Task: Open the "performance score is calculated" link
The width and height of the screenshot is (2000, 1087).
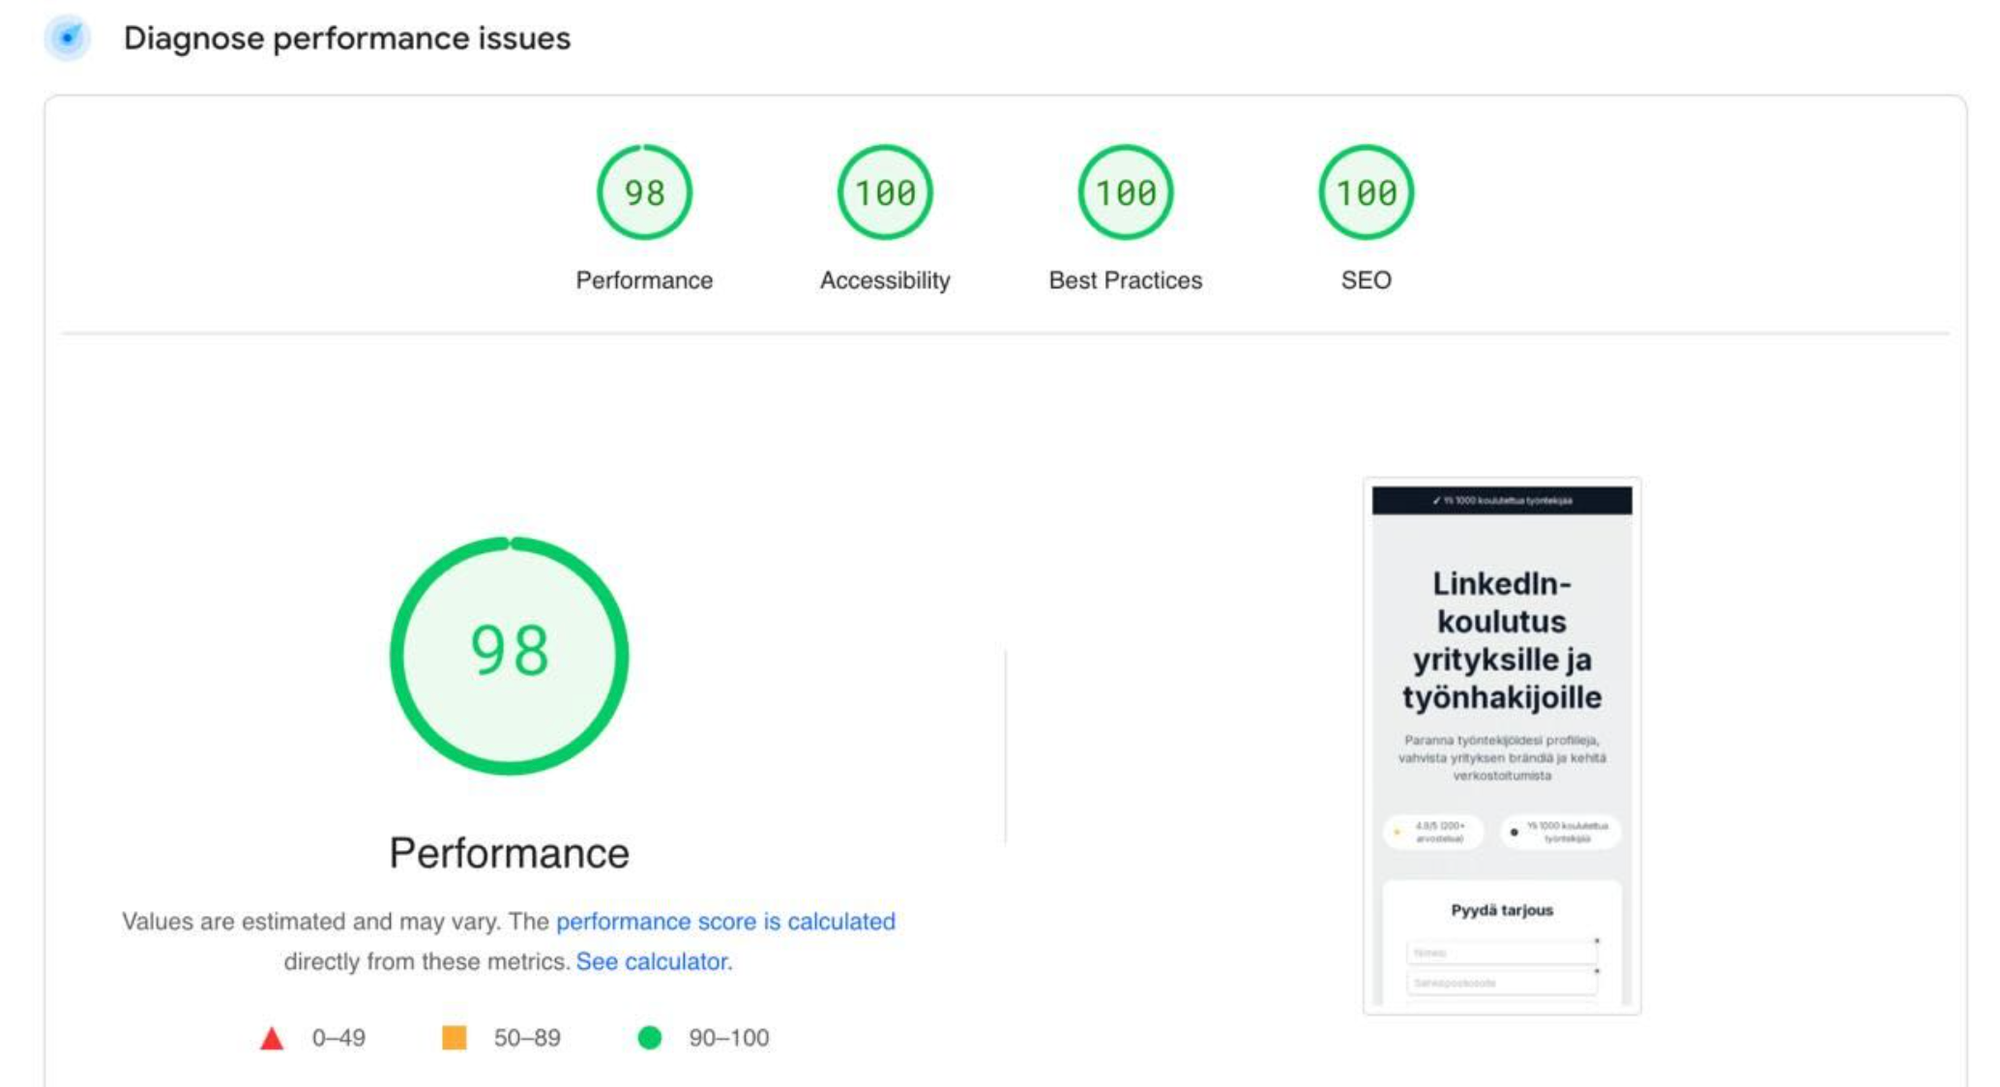Action: pyautogui.click(x=725, y=921)
